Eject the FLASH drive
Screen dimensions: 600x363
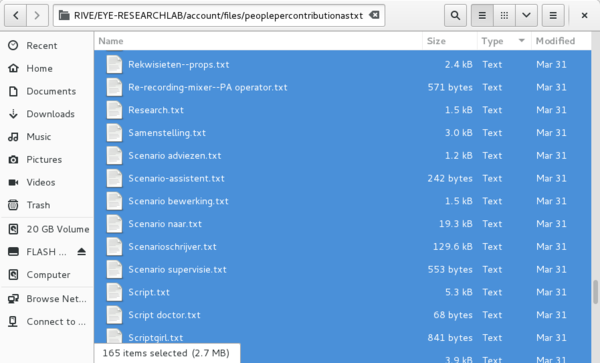click(82, 252)
